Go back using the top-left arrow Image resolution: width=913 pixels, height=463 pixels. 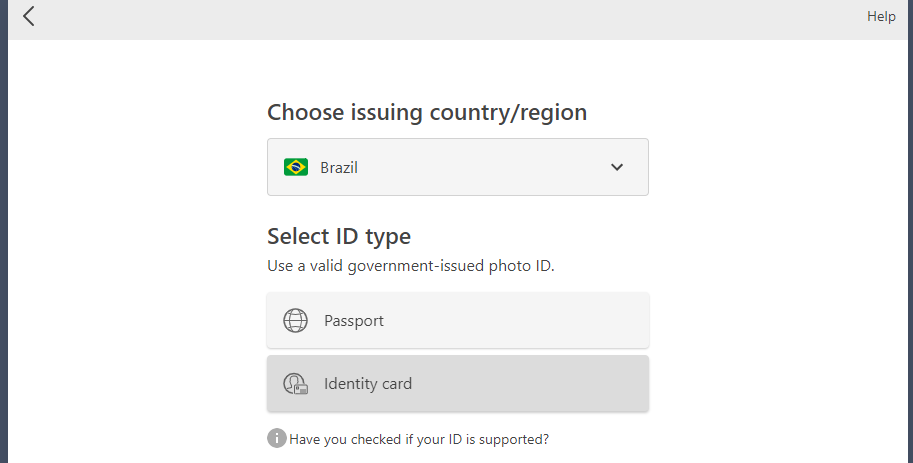[x=28, y=16]
